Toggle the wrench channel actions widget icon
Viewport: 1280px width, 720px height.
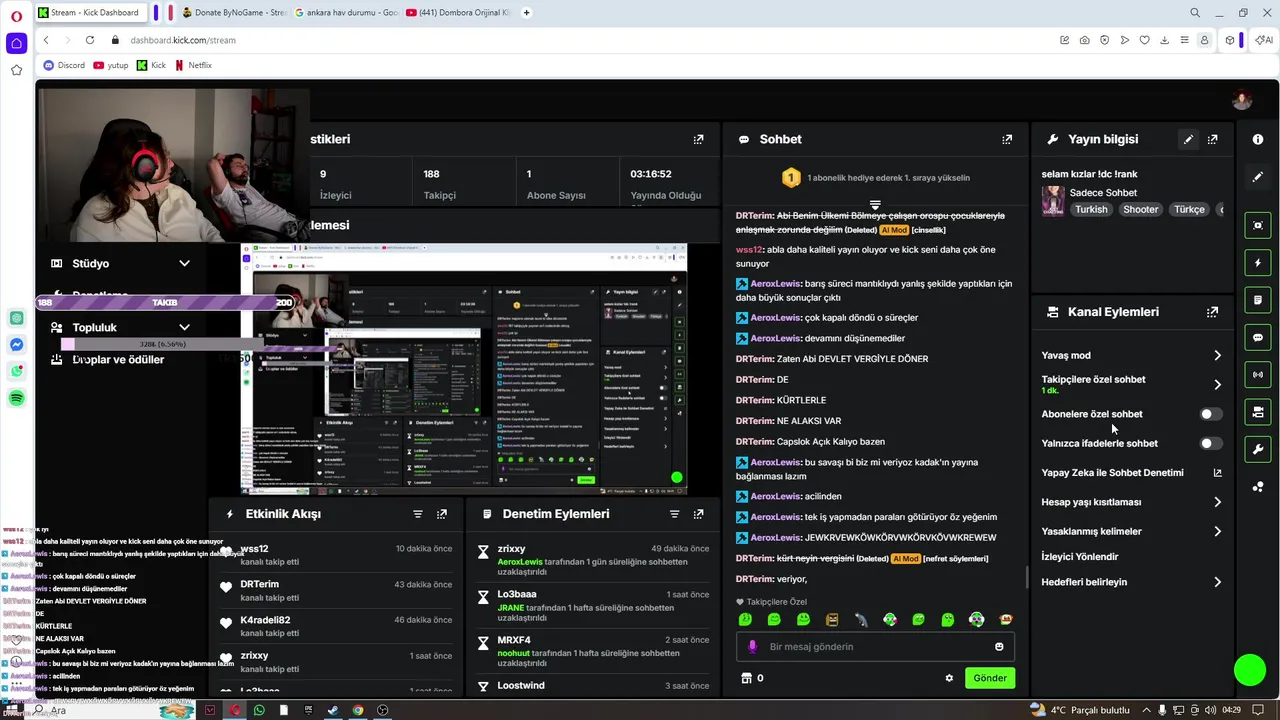pyautogui.click(x=1258, y=449)
